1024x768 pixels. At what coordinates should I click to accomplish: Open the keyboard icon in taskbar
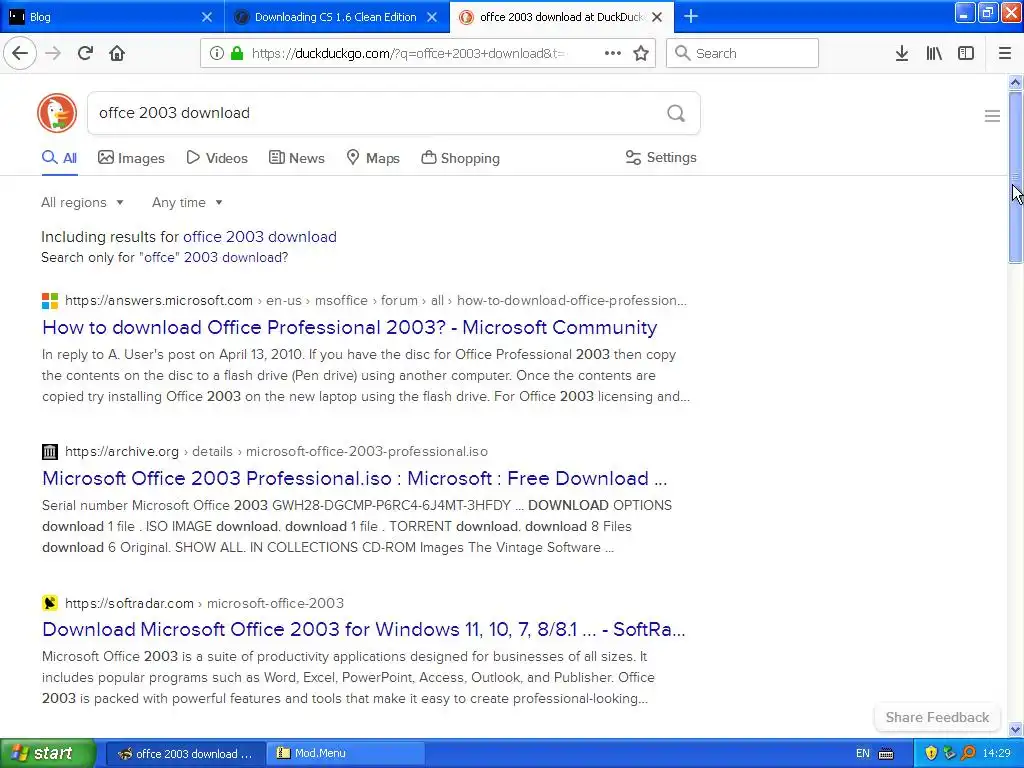pos(886,754)
